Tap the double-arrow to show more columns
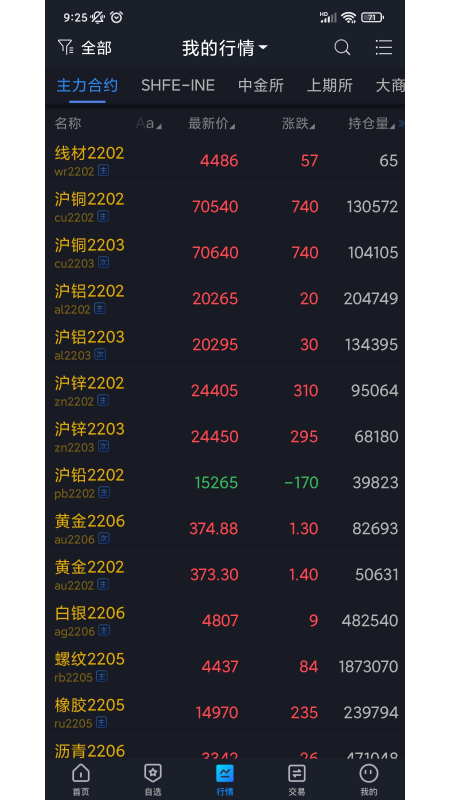The width and height of the screenshot is (450, 800). point(401,123)
